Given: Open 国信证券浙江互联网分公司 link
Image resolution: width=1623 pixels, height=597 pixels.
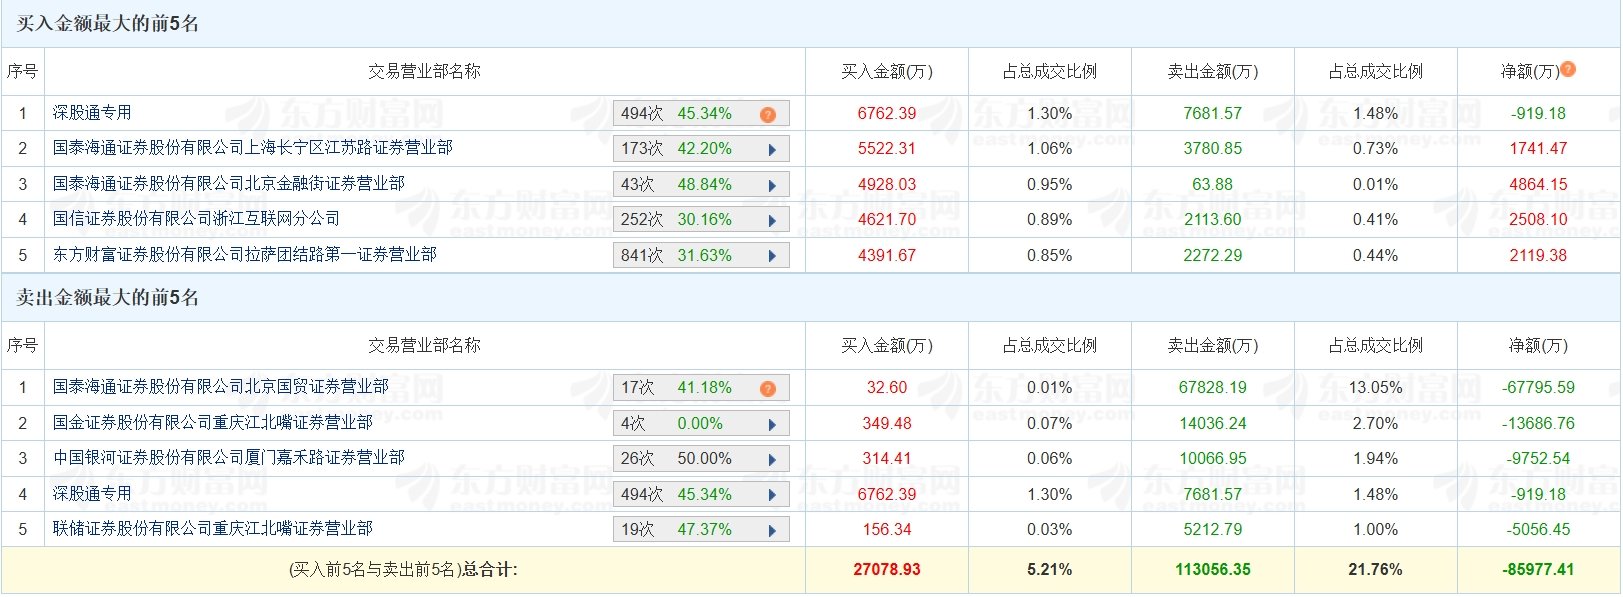Looking at the screenshot, I should tap(196, 219).
